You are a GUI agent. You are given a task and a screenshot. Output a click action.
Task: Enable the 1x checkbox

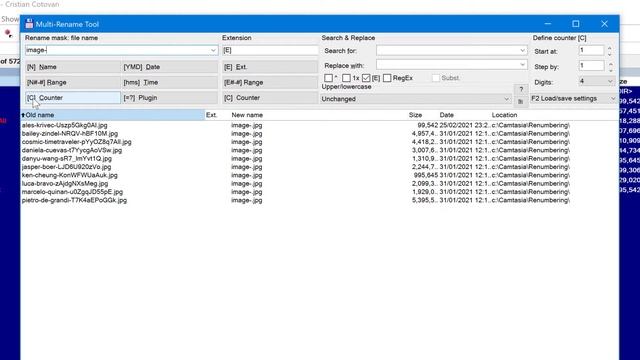point(346,78)
